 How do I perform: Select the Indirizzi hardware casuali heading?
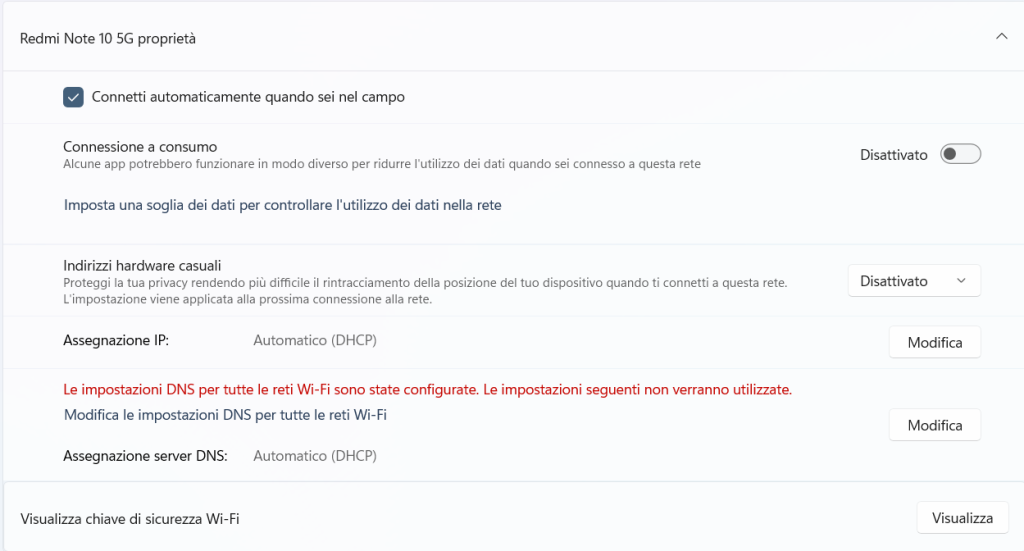[142, 265]
